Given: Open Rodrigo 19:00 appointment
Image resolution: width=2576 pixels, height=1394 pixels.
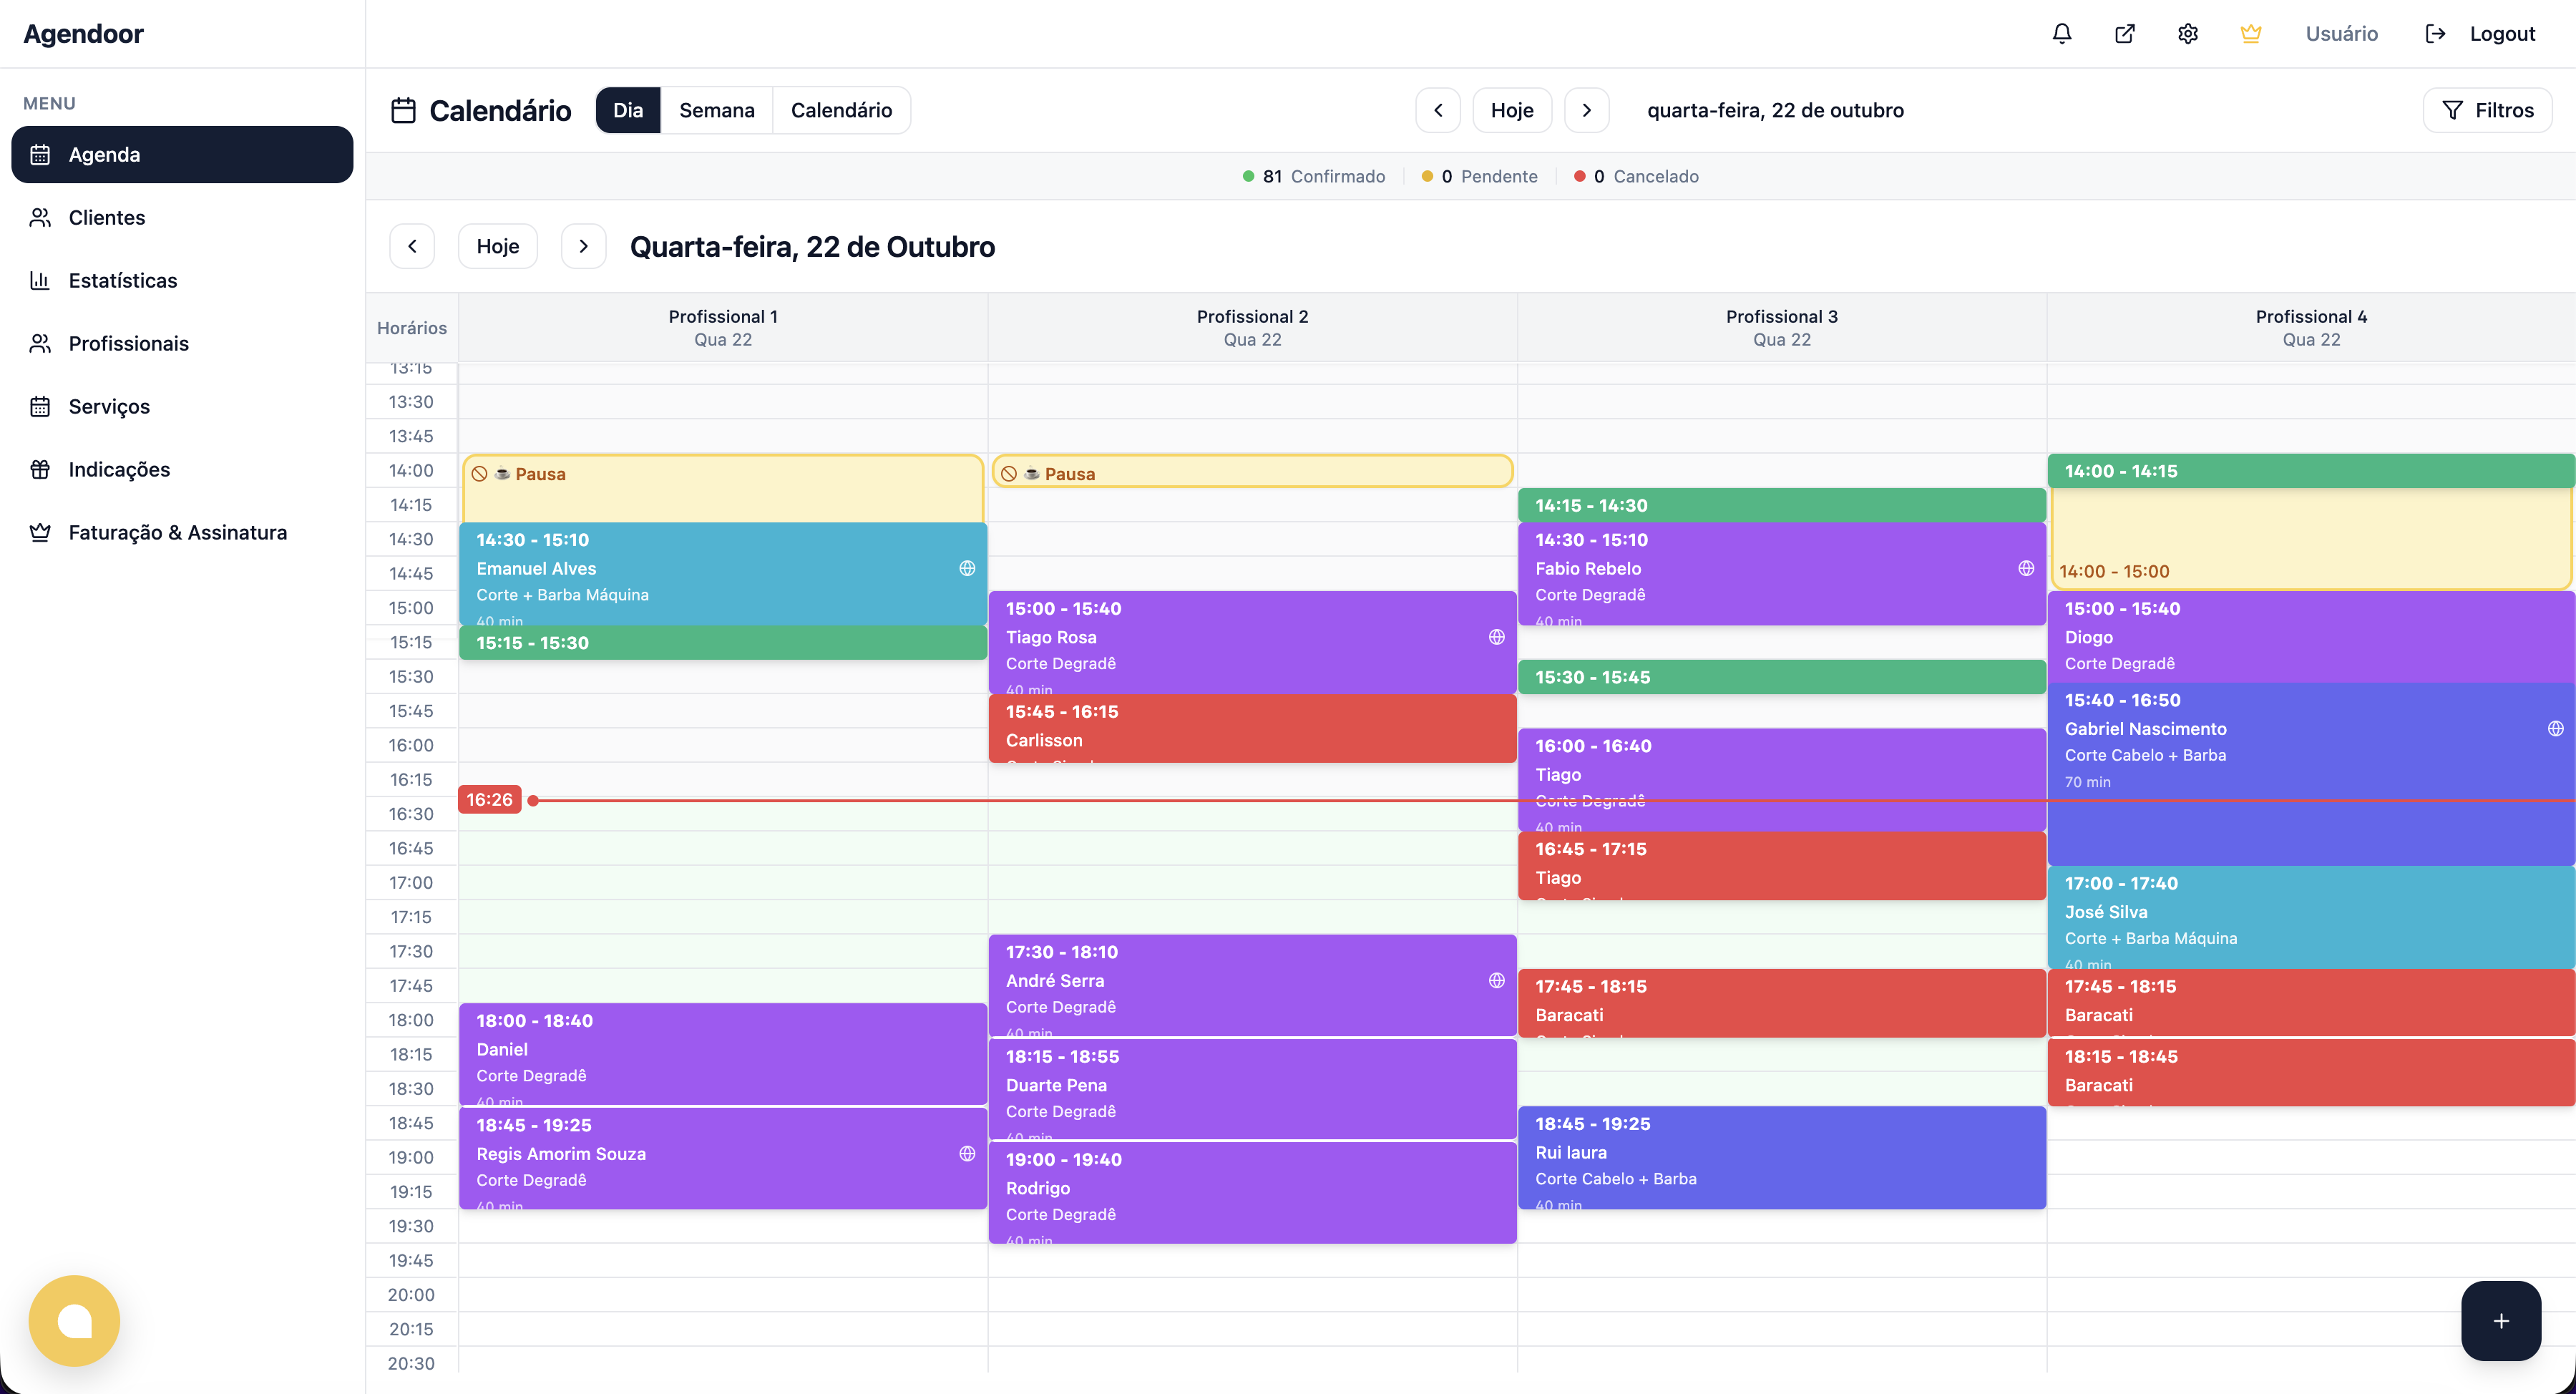Looking at the screenshot, I should pos(1252,1193).
